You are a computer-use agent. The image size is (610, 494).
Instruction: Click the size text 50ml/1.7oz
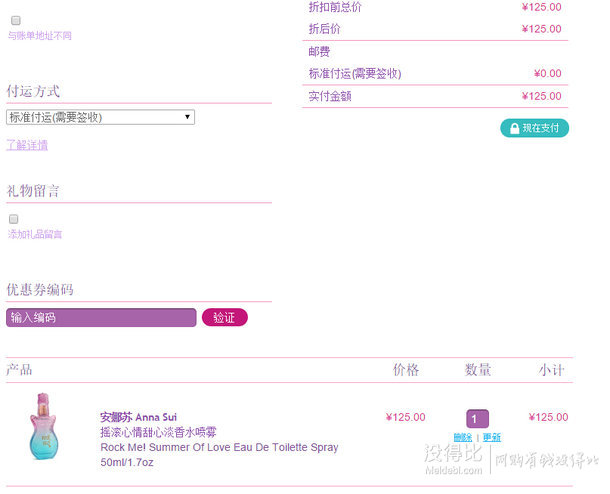tap(127, 462)
